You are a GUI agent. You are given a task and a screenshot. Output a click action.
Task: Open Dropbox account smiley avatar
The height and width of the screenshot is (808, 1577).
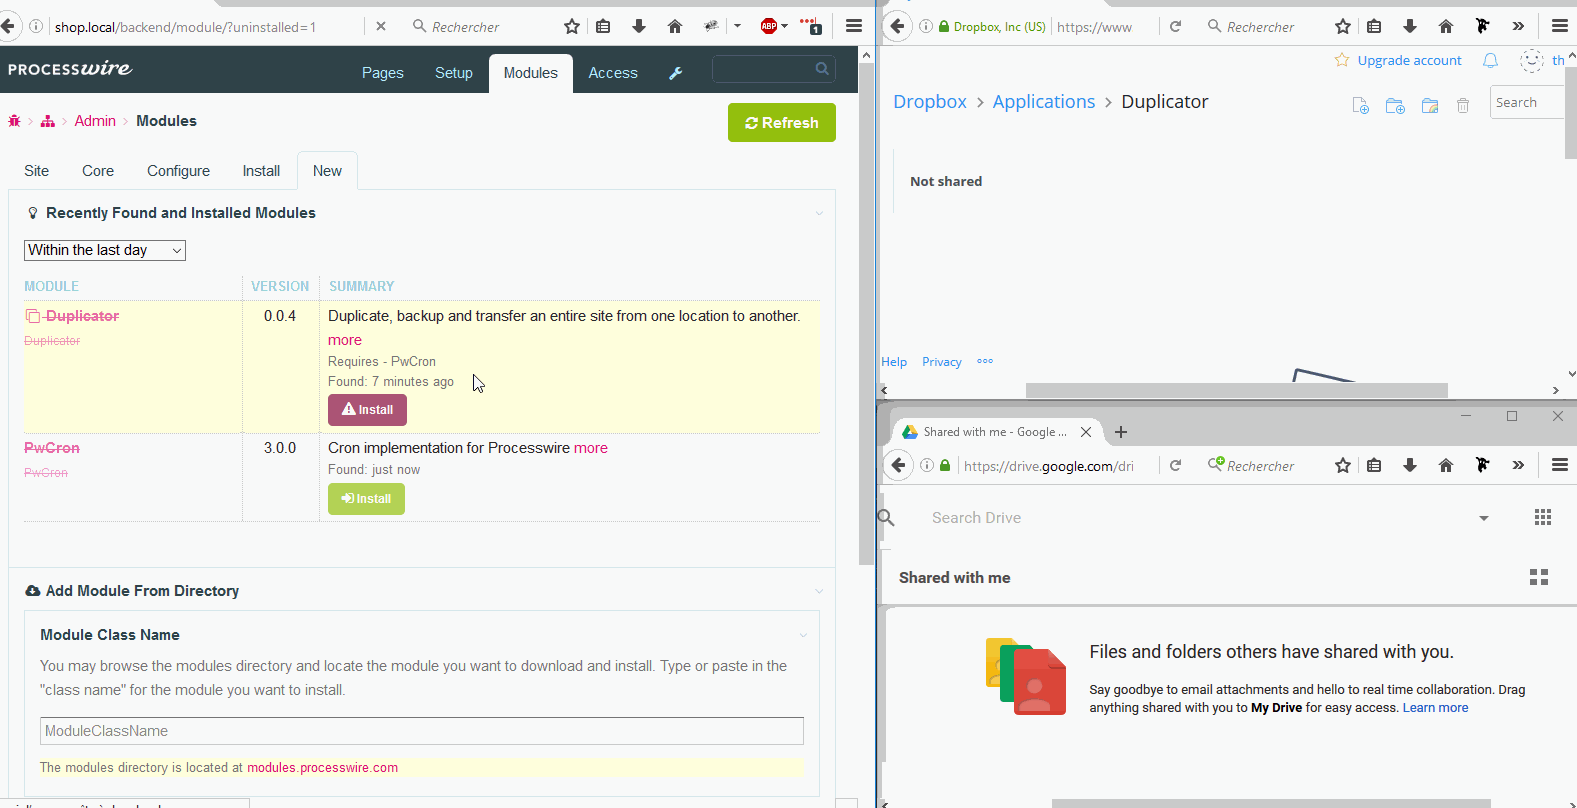point(1531,60)
